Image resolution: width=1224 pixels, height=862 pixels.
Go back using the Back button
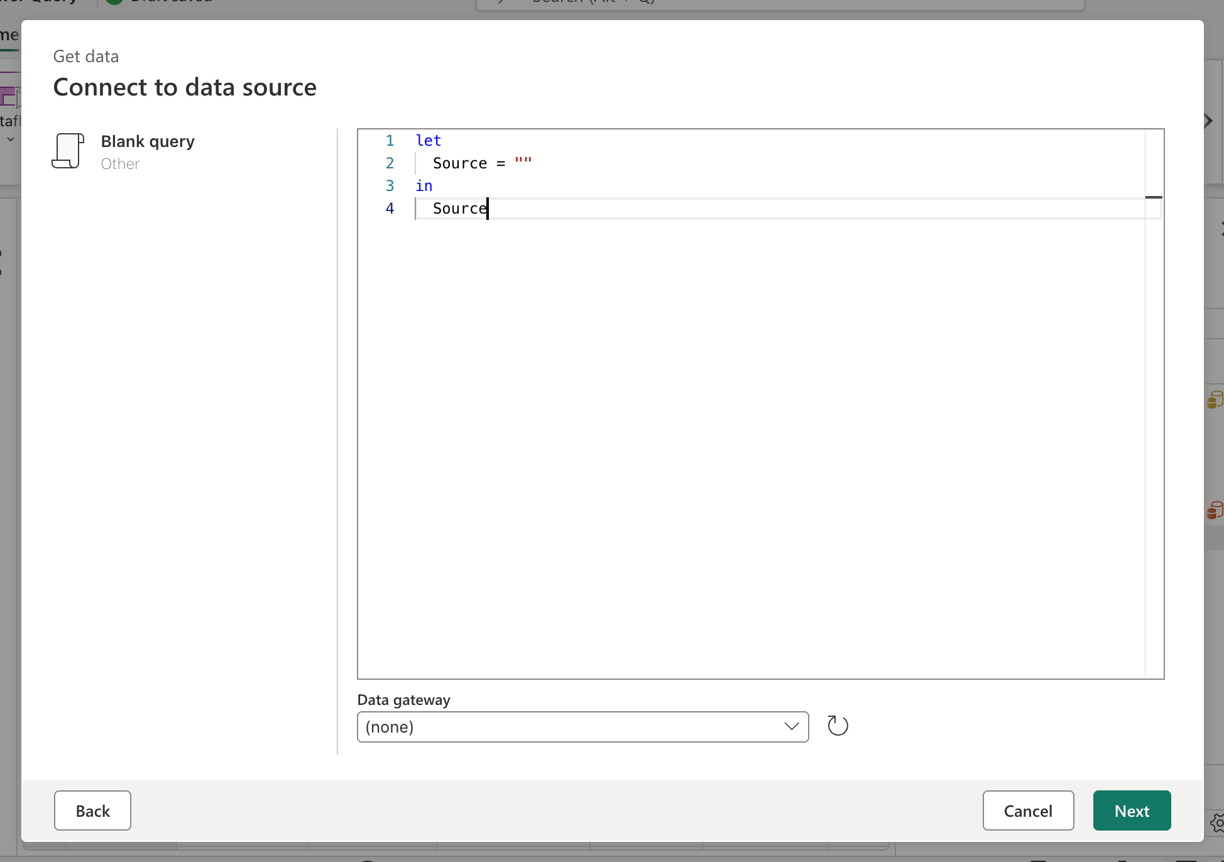(x=92, y=810)
